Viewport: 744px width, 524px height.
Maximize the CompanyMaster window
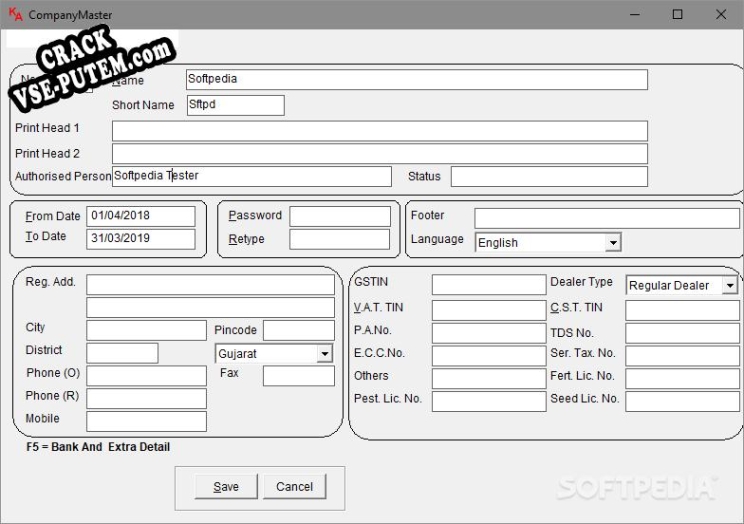678,14
